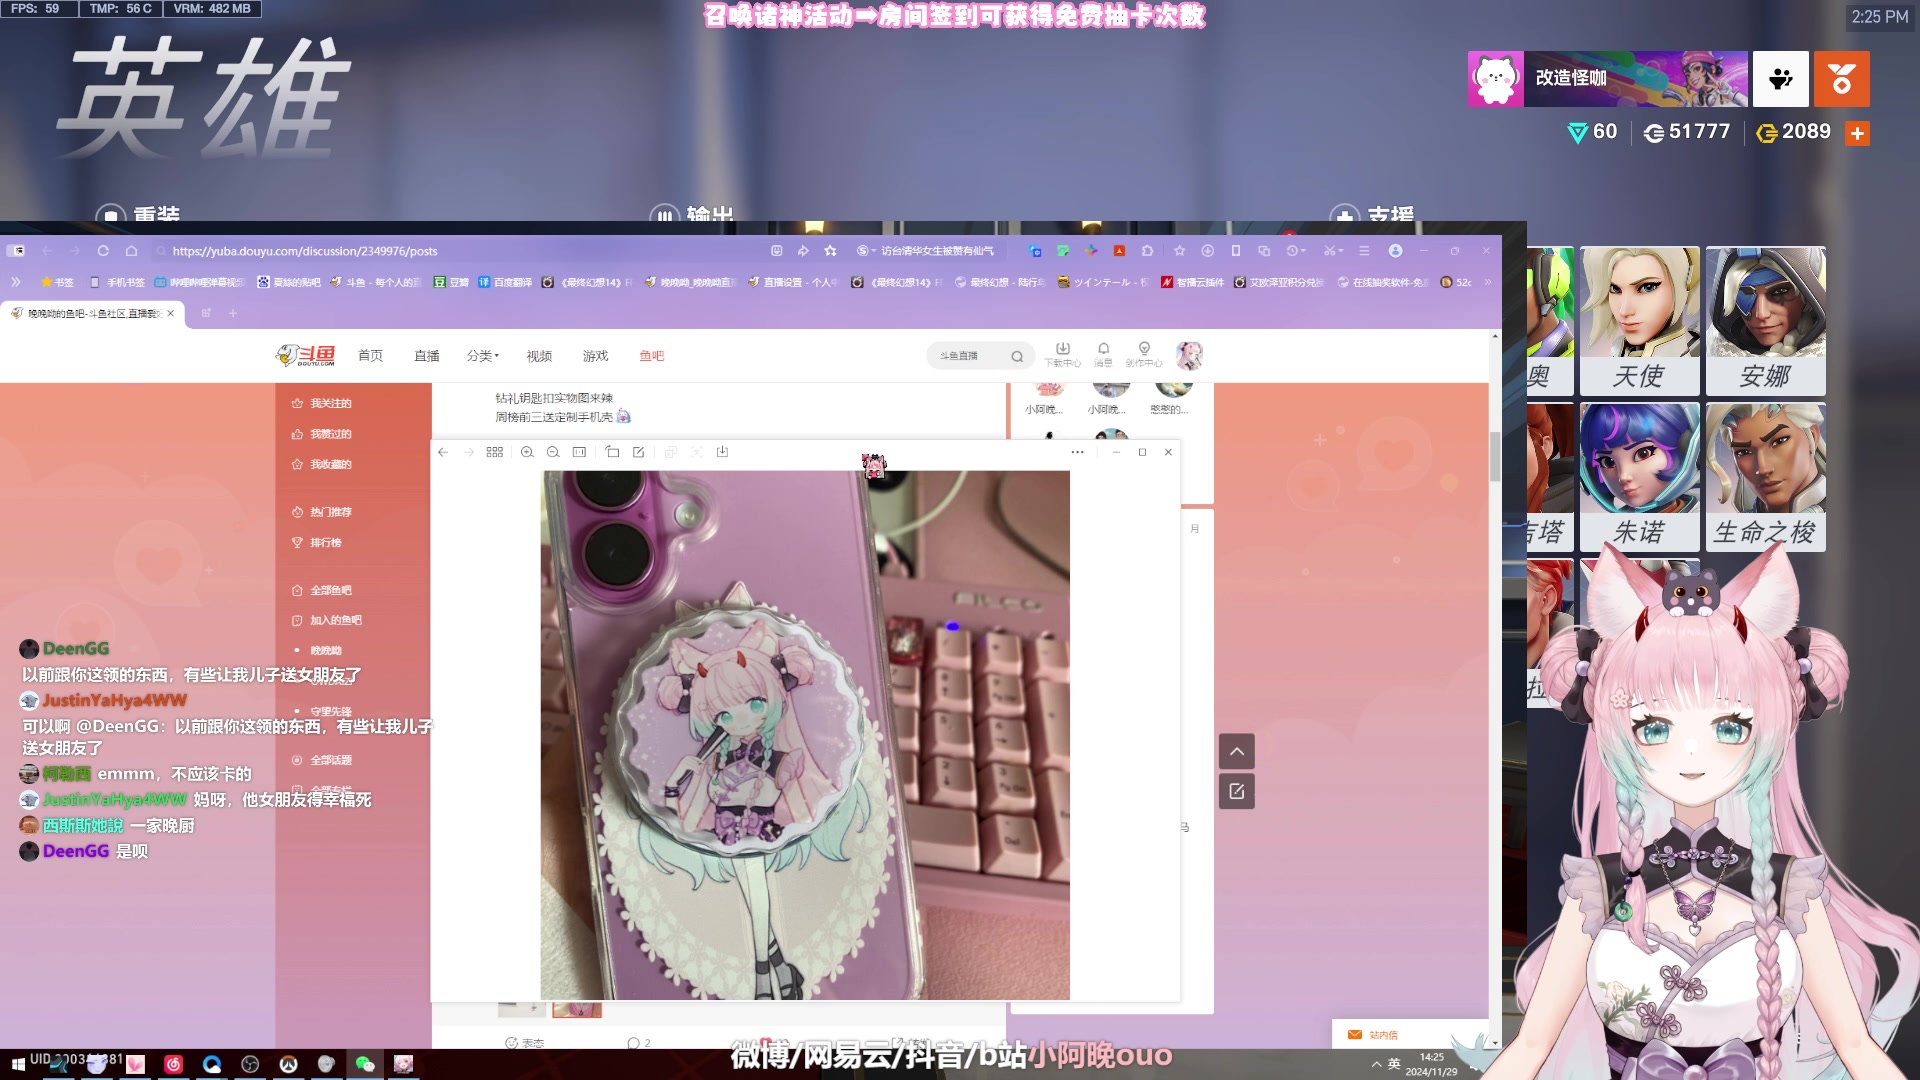
Task: Go to previous image in viewer
Action: [443, 452]
